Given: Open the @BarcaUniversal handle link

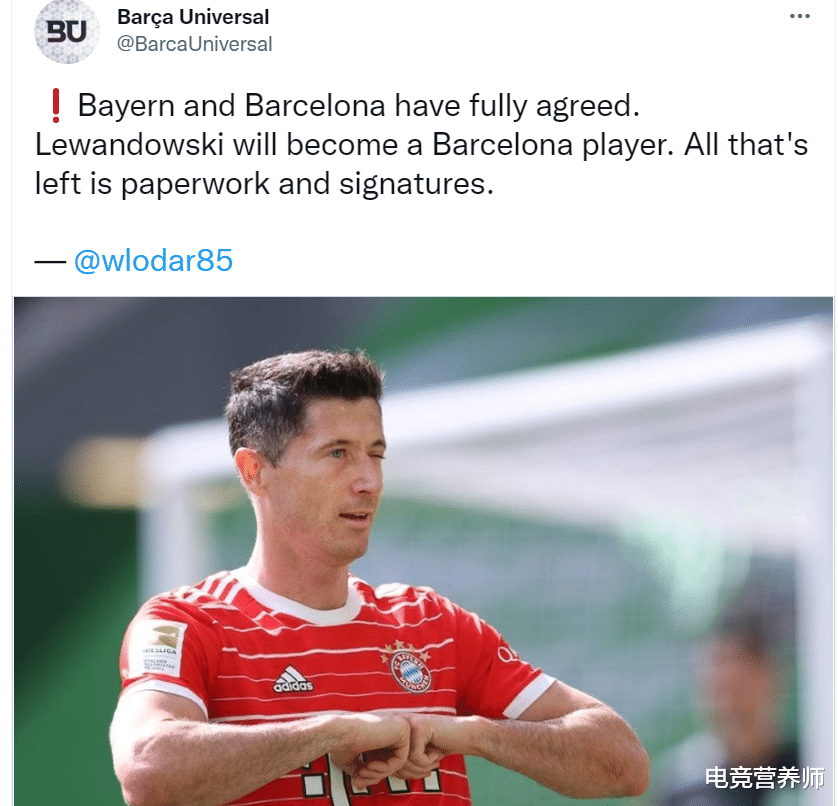Looking at the screenshot, I should click(x=195, y=44).
